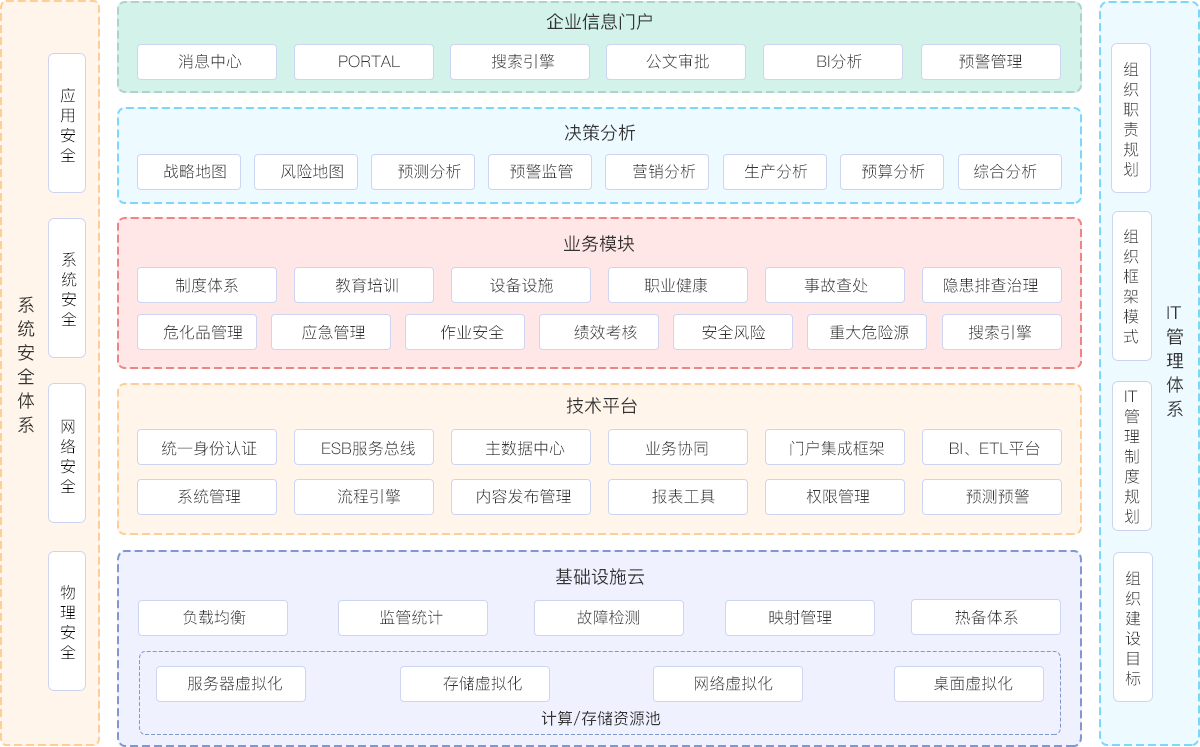Select the 隐患排查治理 box
The height and width of the screenshot is (747, 1200).
[x=991, y=285]
